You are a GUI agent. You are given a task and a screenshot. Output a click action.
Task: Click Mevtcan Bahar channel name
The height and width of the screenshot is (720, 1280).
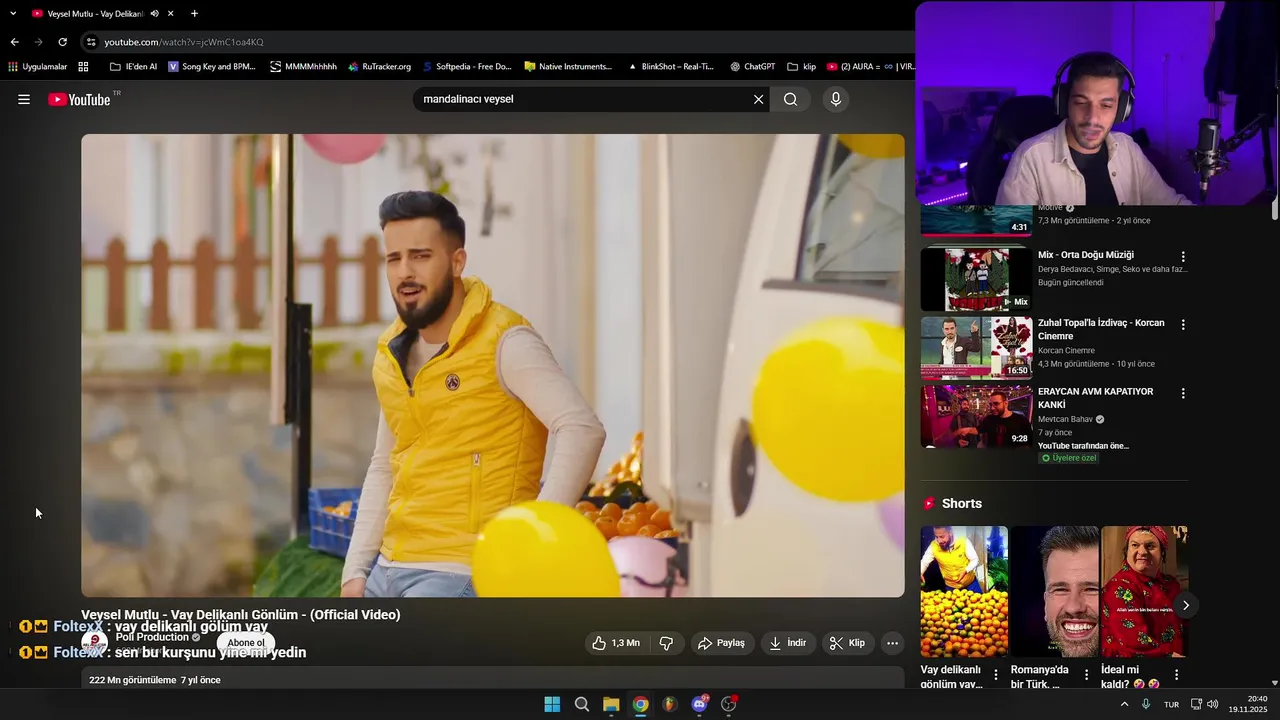tap(1066, 419)
